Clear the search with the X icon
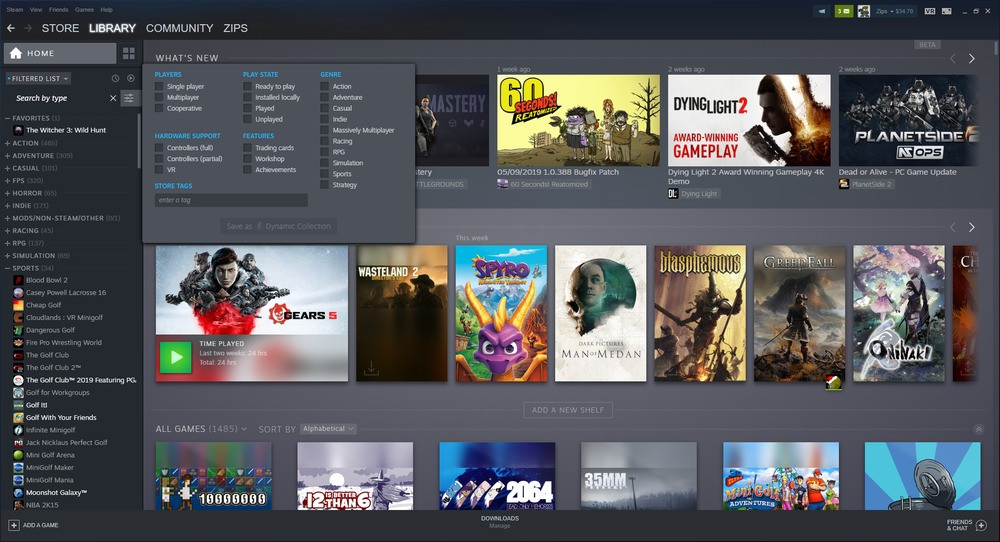 (113, 98)
